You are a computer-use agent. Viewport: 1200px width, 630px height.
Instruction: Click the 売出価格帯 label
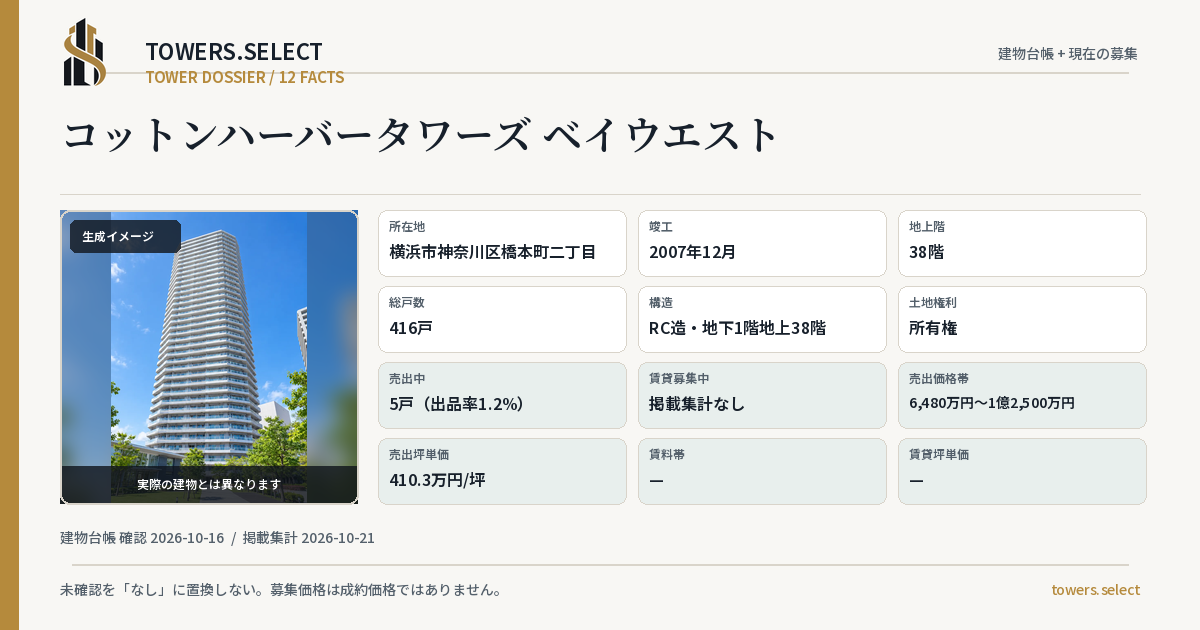click(939, 378)
